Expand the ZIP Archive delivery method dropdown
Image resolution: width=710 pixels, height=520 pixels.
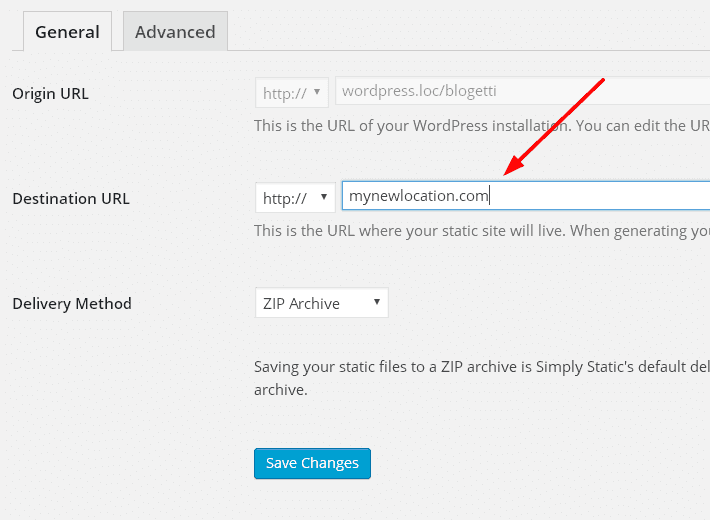point(321,303)
